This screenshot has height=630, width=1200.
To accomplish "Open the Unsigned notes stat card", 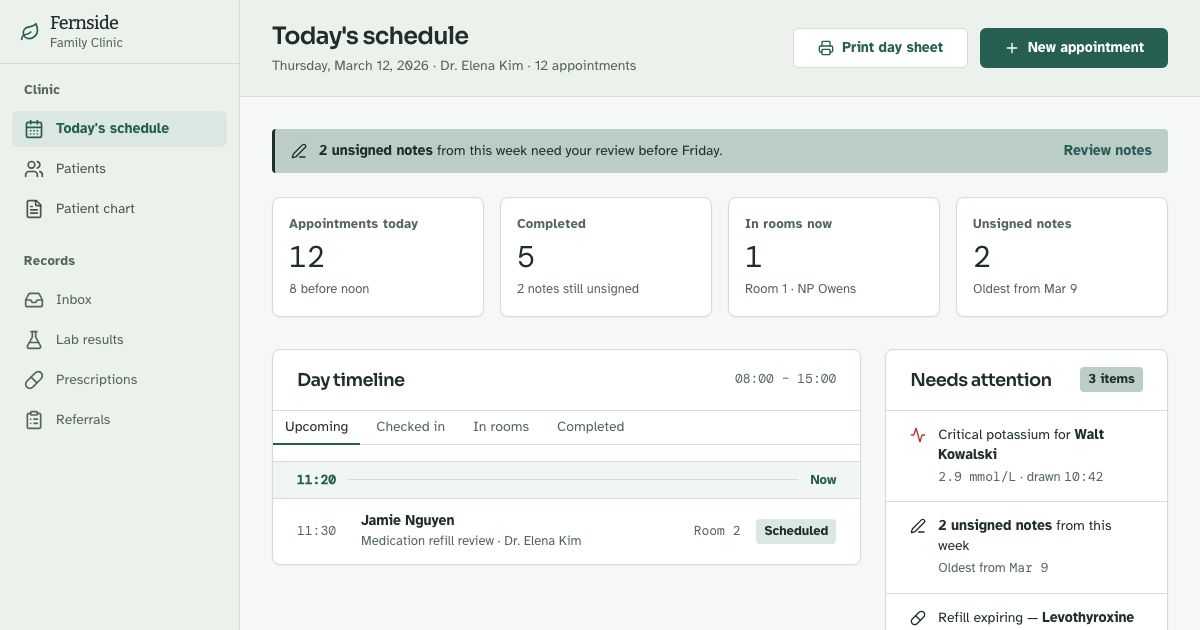I will [x=1062, y=257].
